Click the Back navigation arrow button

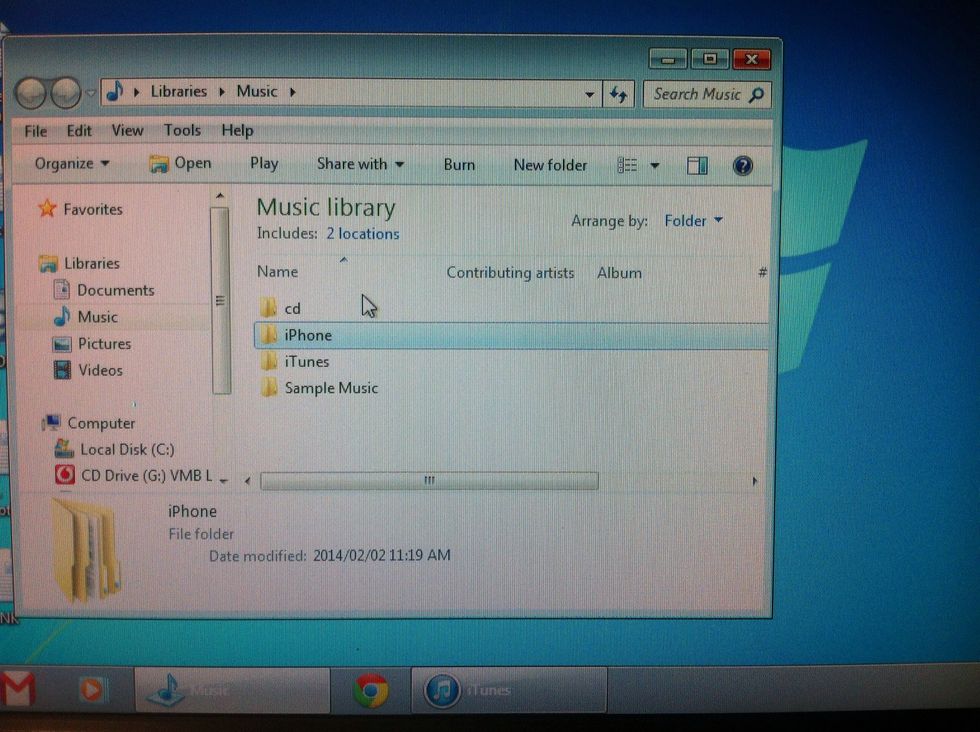[x=31, y=93]
